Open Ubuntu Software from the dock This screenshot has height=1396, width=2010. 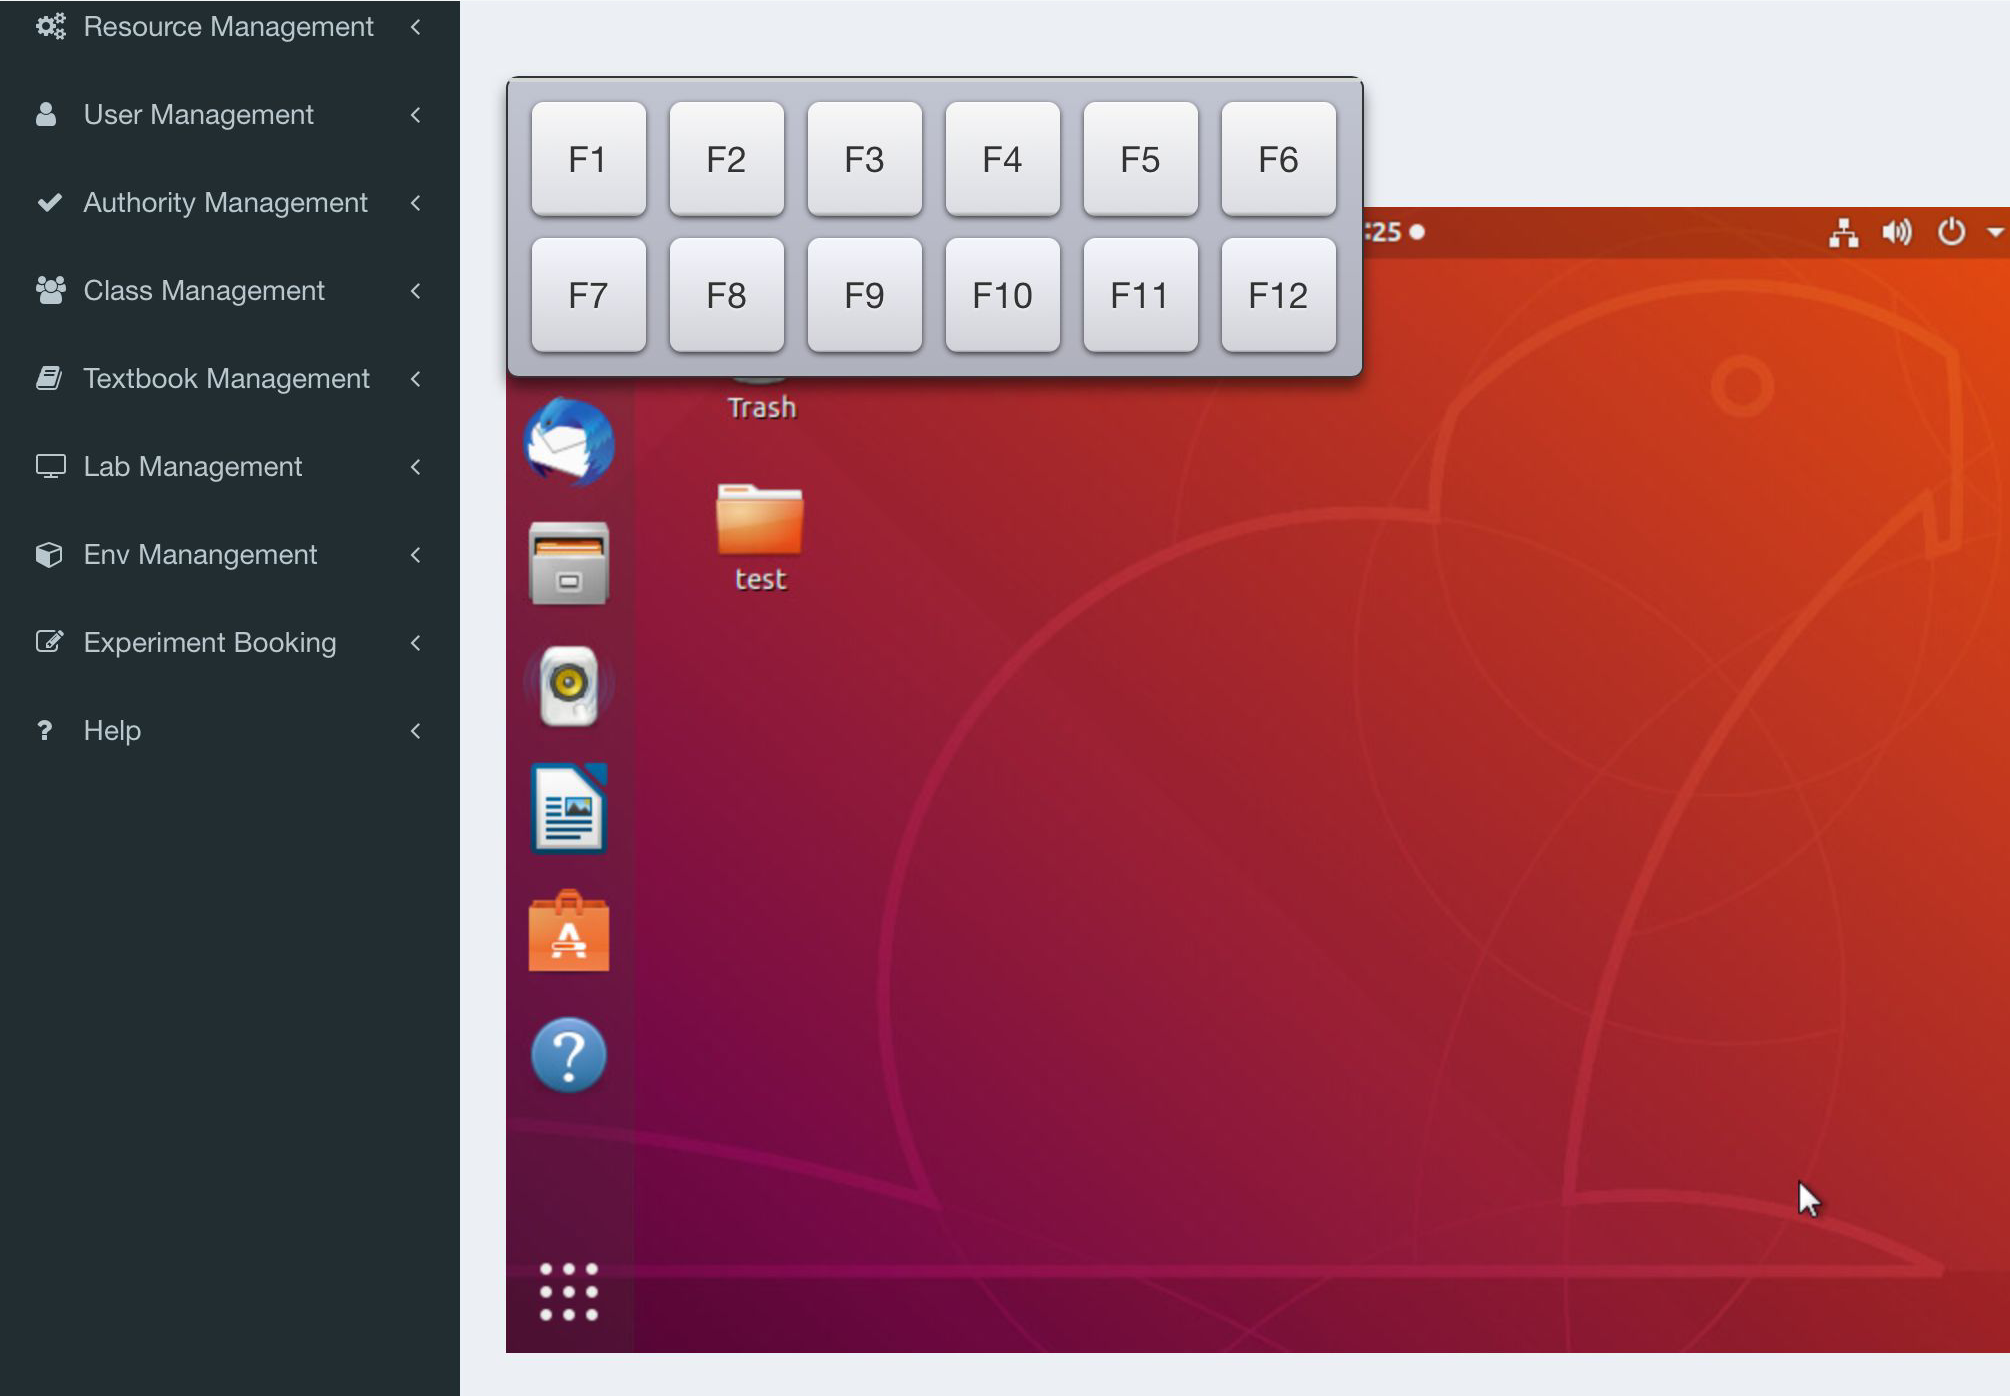tap(569, 932)
